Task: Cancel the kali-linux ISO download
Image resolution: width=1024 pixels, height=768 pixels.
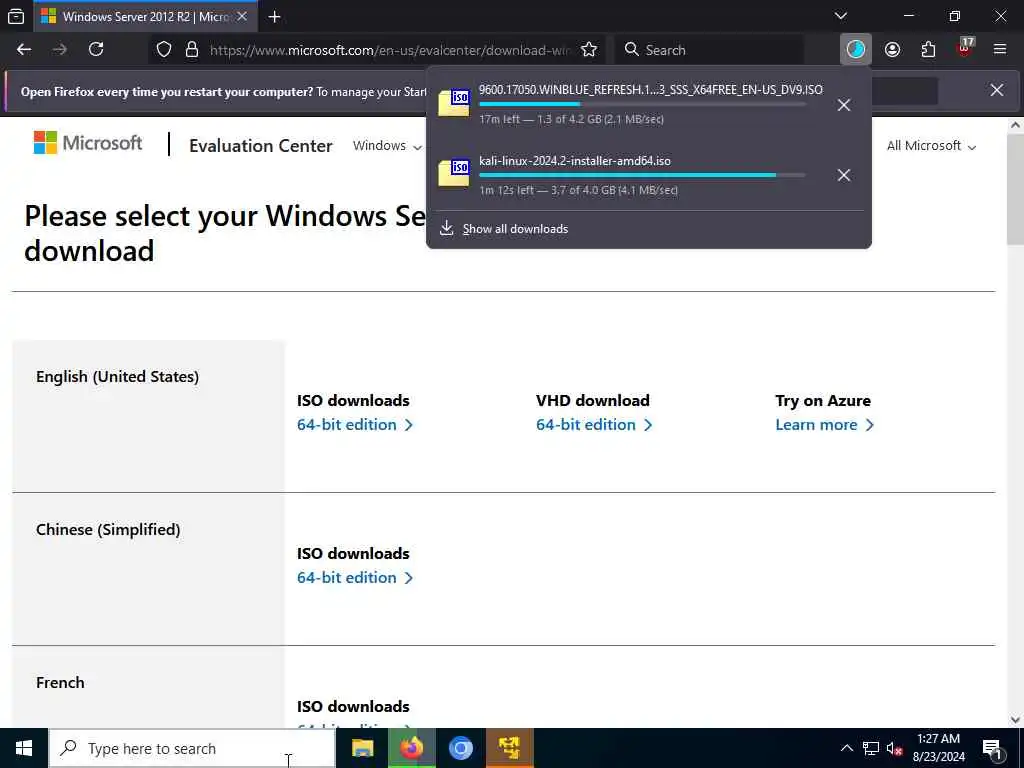Action: tap(844, 175)
